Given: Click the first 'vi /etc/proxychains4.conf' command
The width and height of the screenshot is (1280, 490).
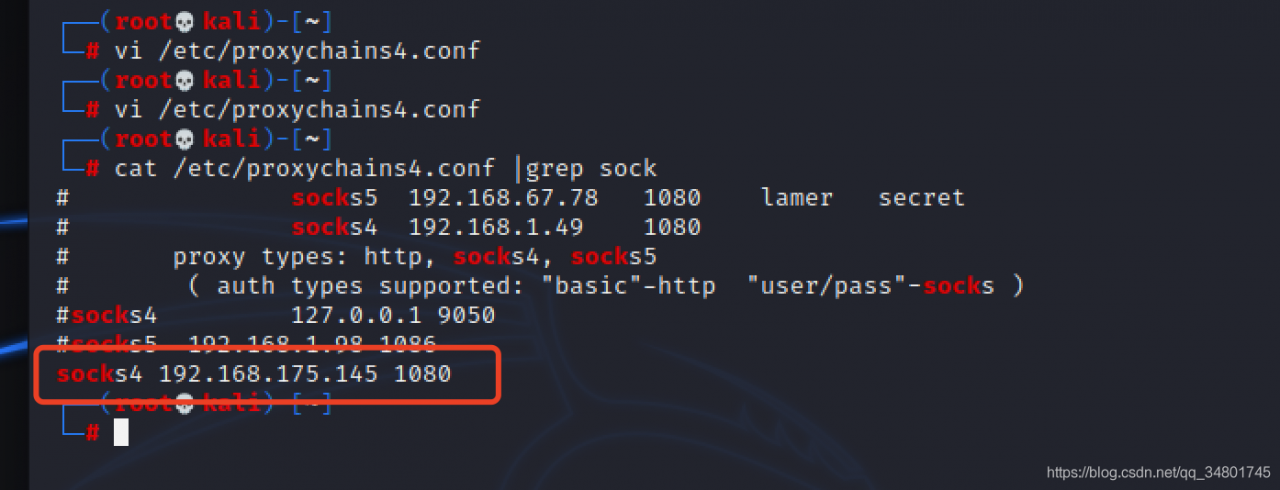Looking at the screenshot, I should [297, 50].
